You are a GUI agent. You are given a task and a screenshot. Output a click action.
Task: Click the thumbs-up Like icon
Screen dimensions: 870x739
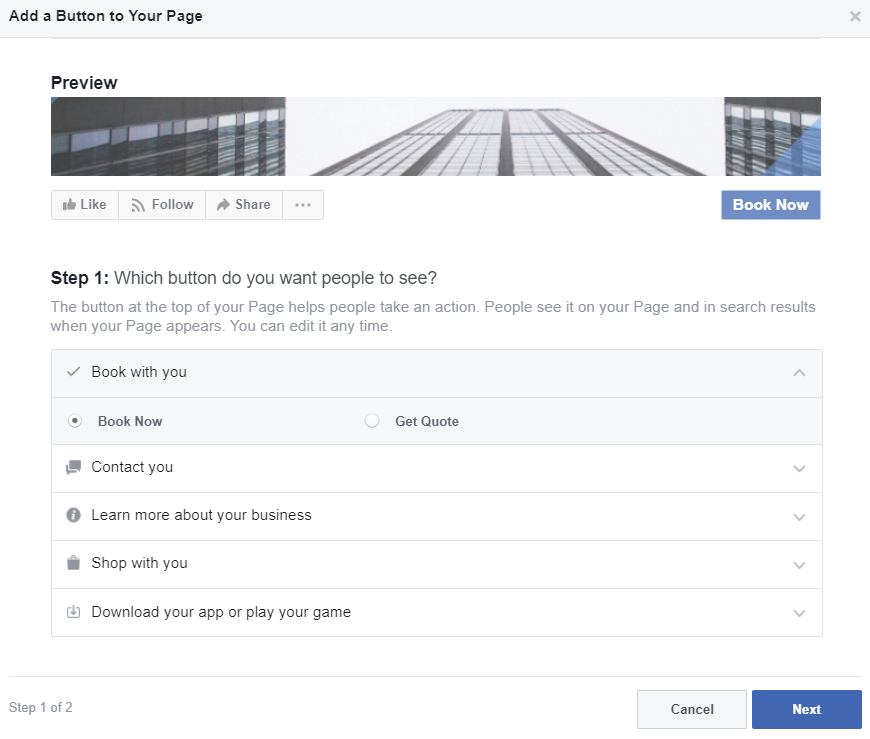pyautogui.click(x=69, y=205)
